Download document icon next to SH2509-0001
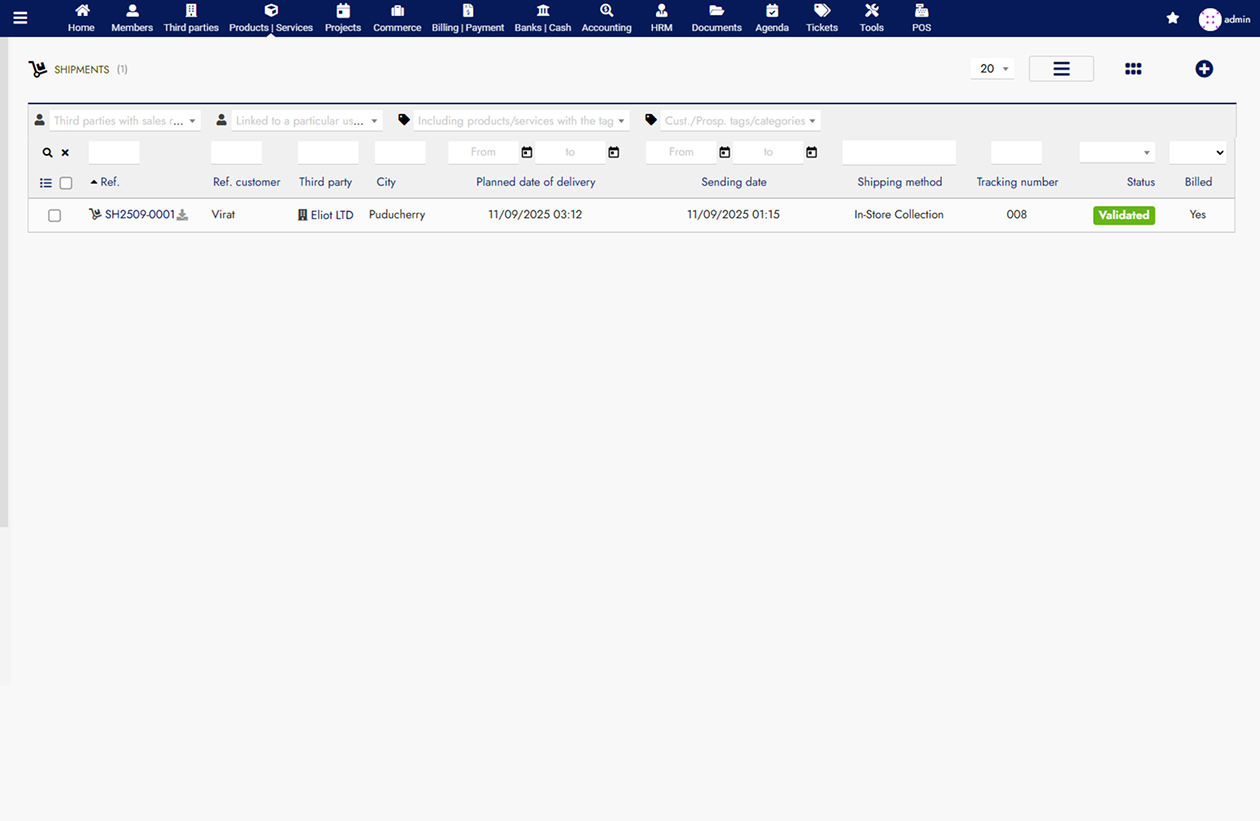 [x=182, y=215]
